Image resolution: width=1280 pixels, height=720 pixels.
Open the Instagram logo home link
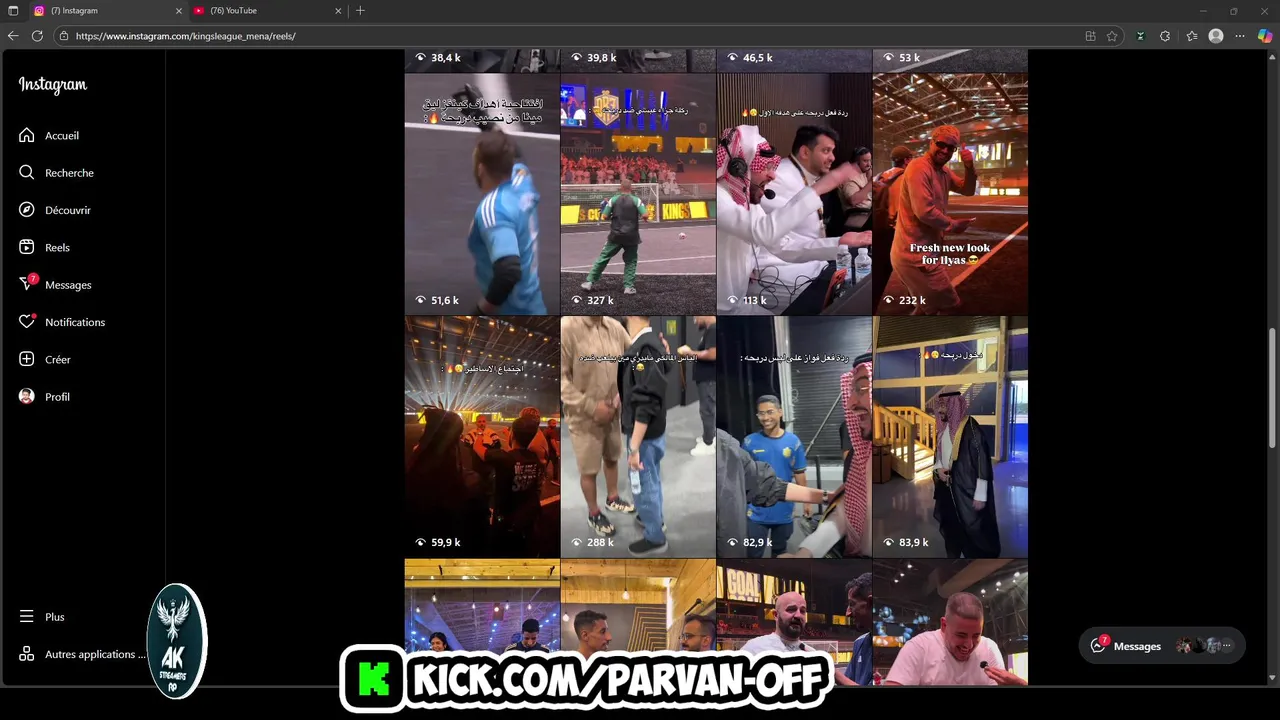click(x=53, y=85)
